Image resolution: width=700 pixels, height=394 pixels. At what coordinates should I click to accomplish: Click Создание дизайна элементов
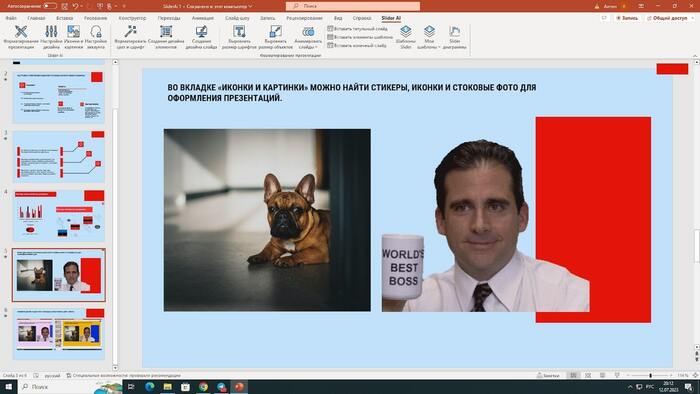pyautogui.click(x=166, y=37)
